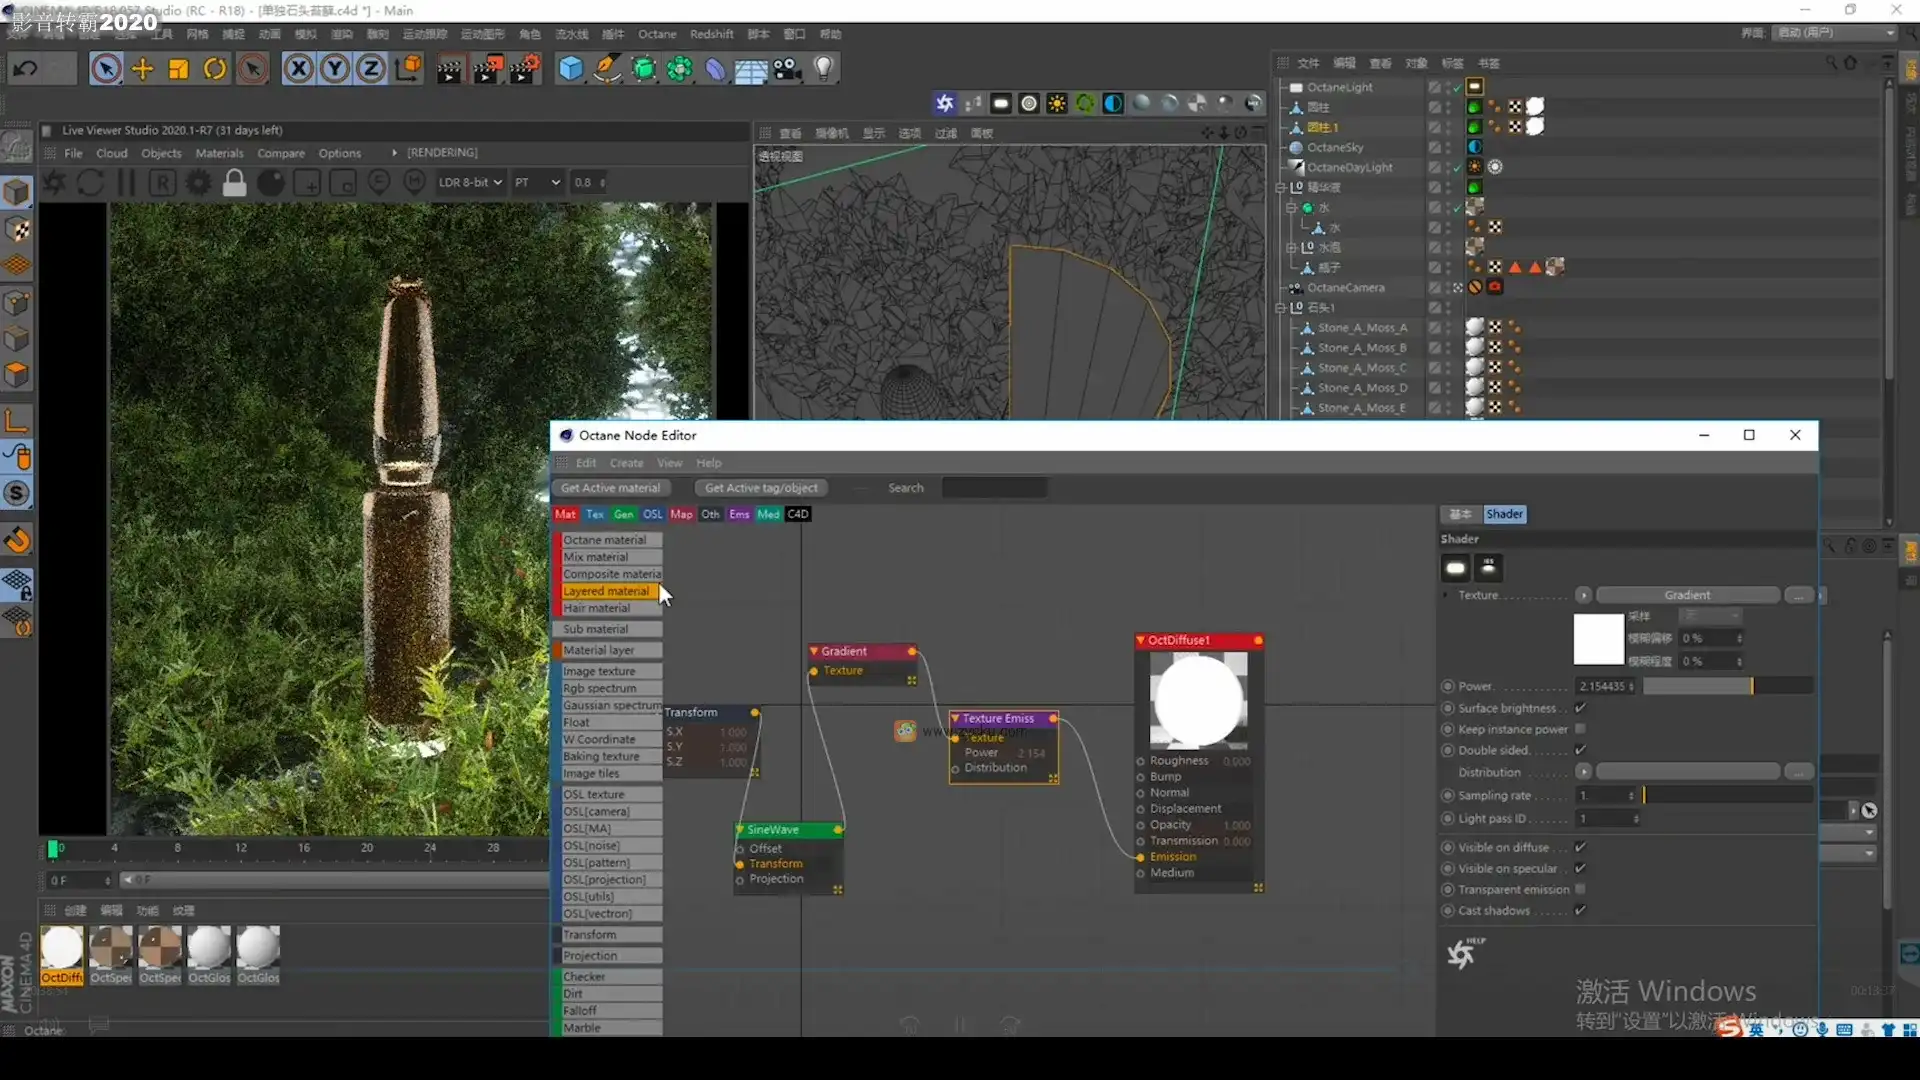Click the light bulb icon in toolbar
Viewport: 1920px width, 1080px height.
tap(823, 69)
